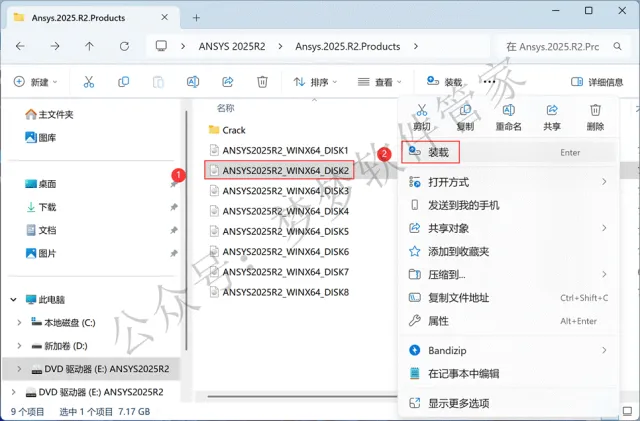The height and width of the screenshot is (421, 640).
Task: Collapse the 此电脑 tree node
Action: pos(13,300)
